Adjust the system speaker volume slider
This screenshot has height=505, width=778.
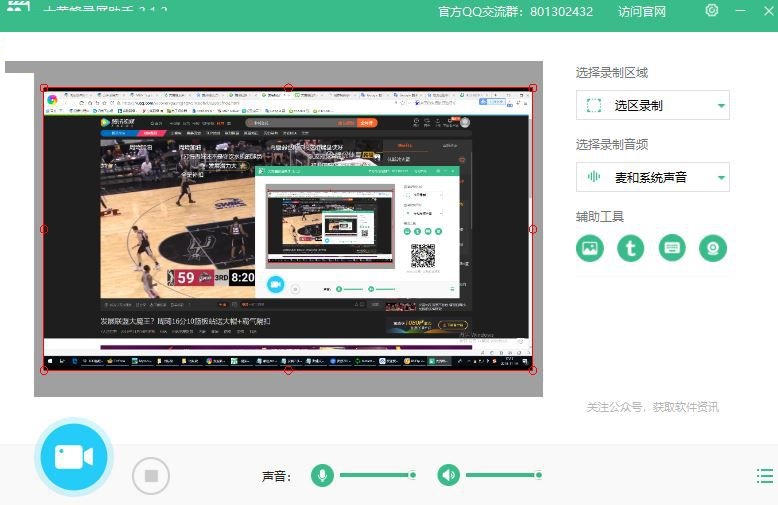click(x=503, y=475)
